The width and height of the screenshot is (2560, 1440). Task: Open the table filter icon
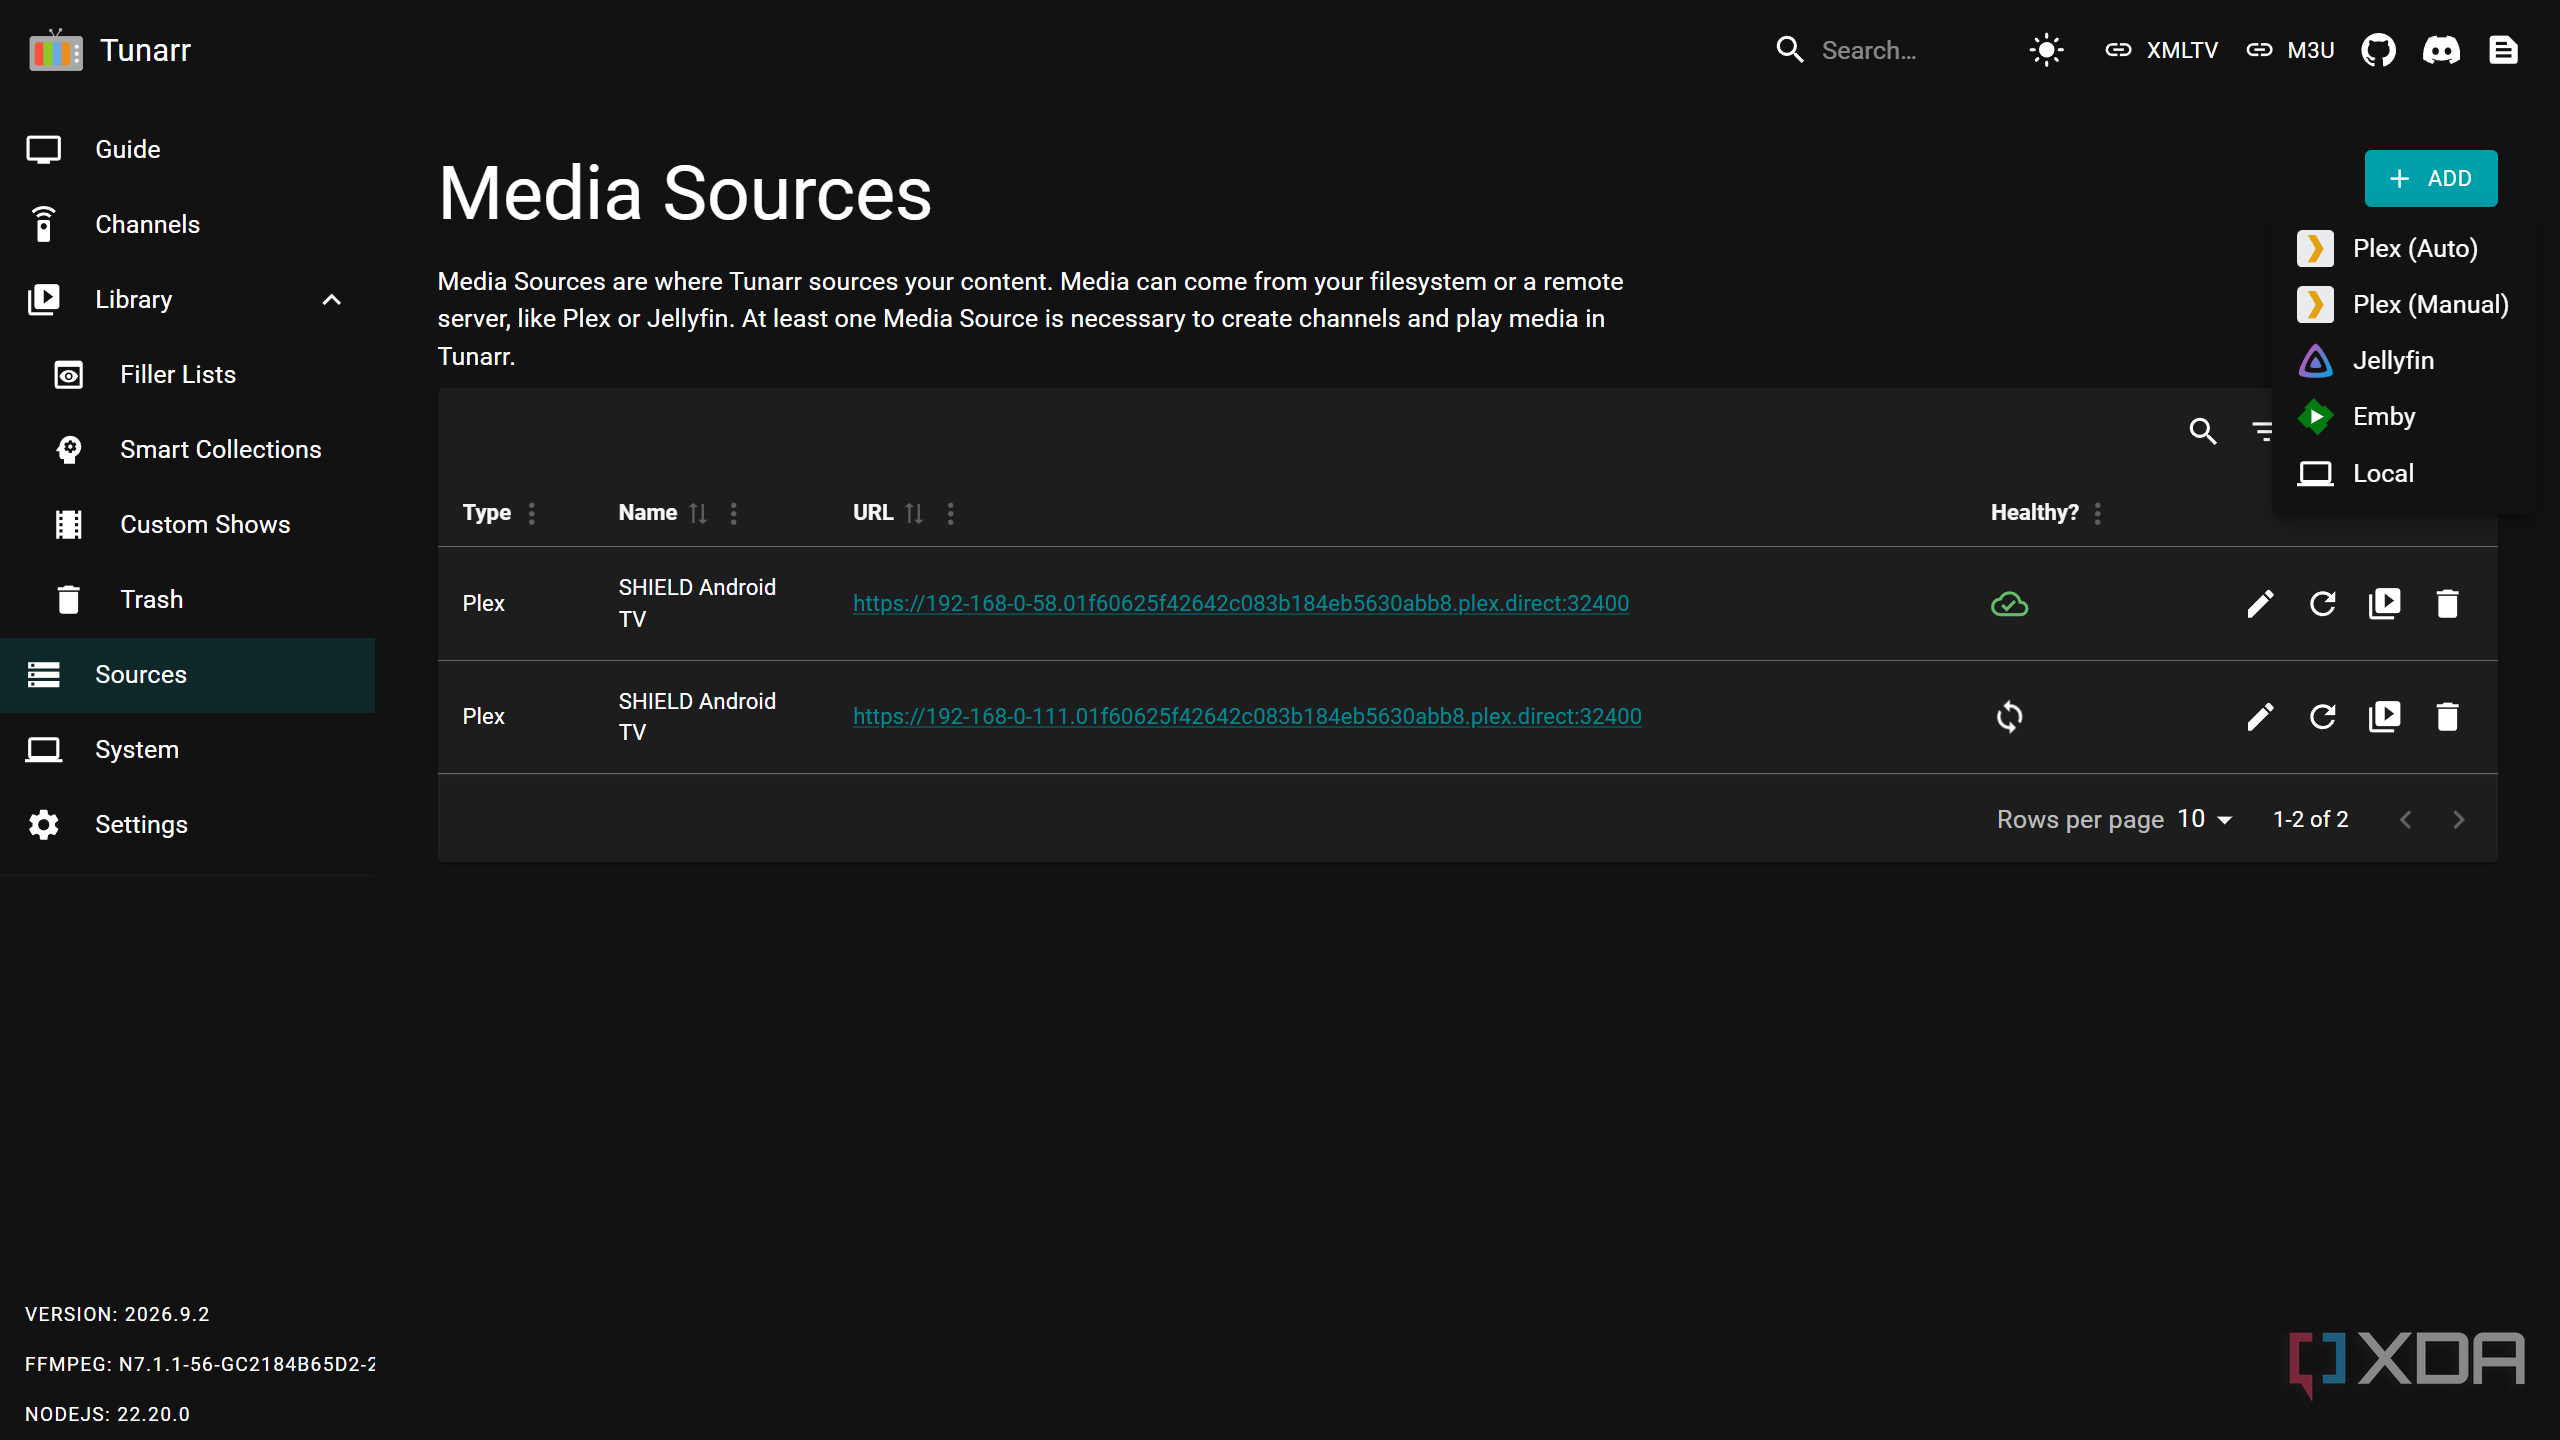pos(2261,431)
